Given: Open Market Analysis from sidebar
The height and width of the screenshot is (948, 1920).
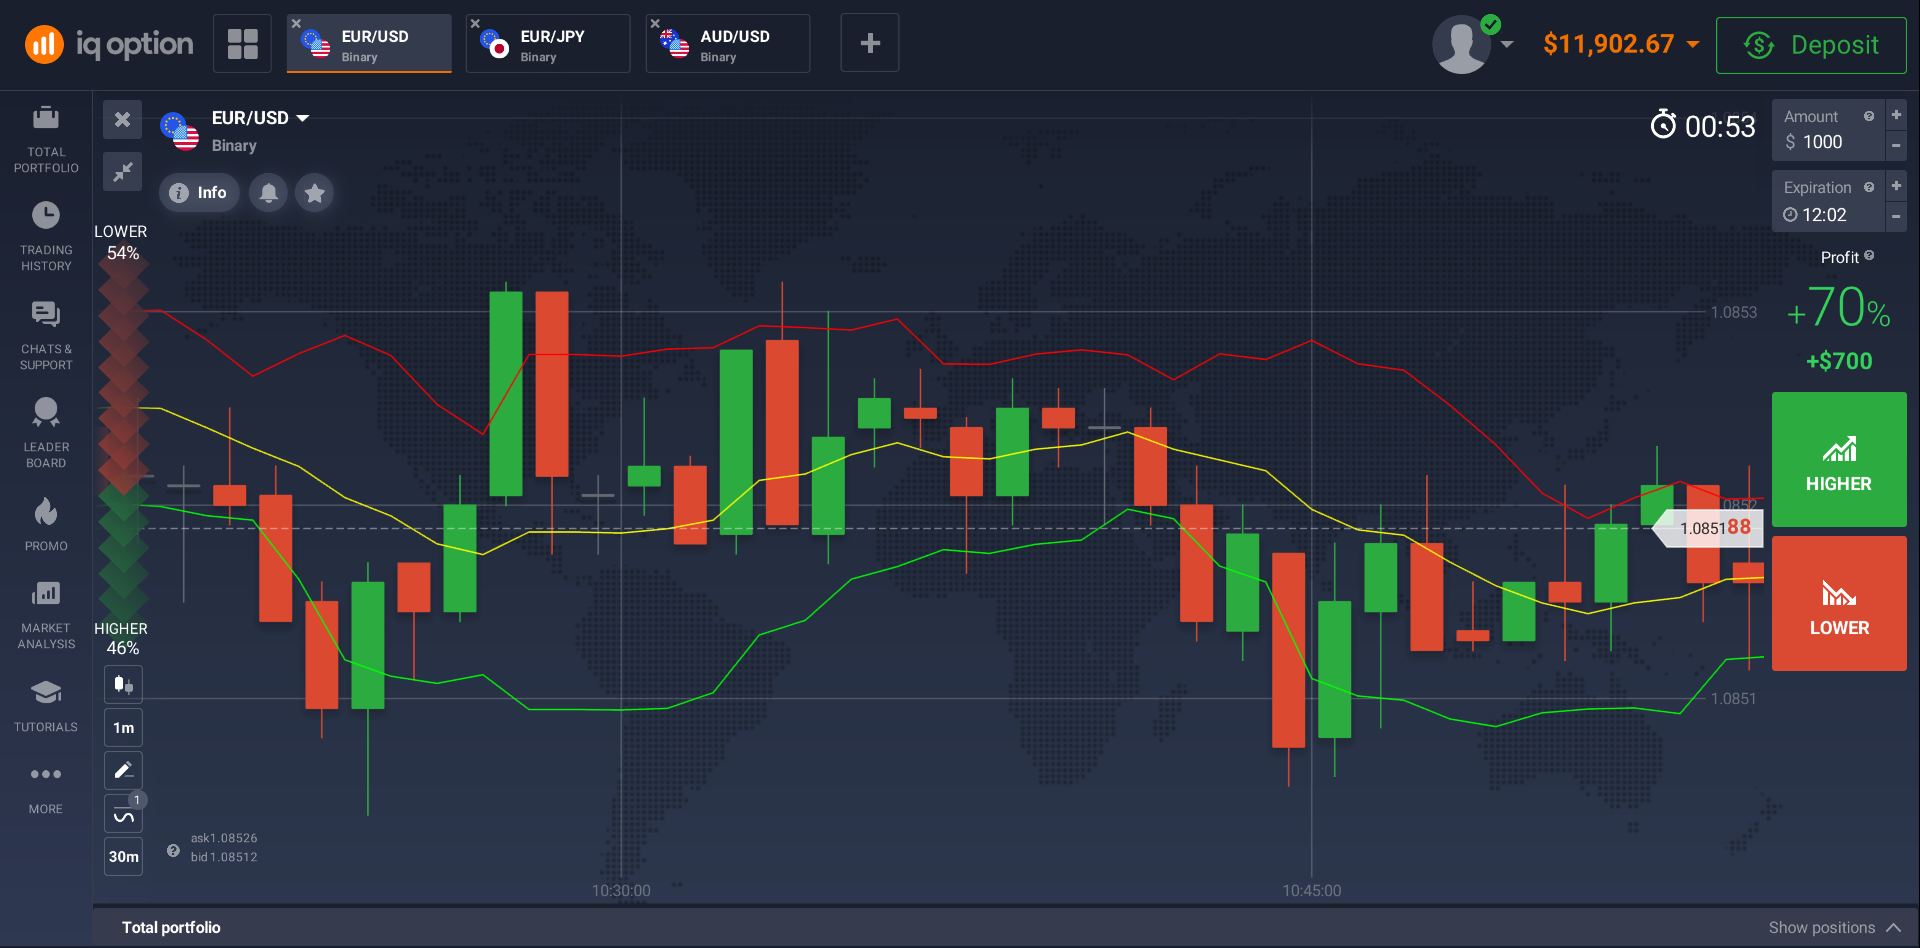Looking at the screenshot, I should pyautogui.click(x=46, y=614).
